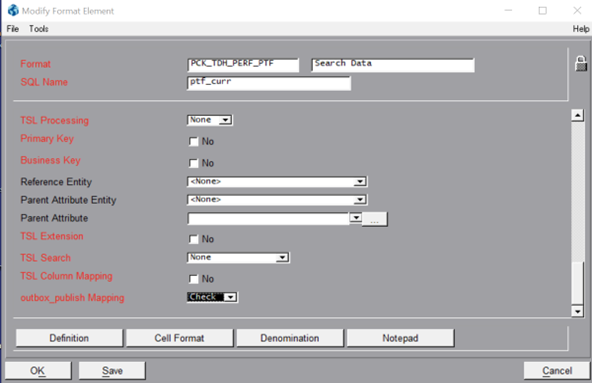Click the scrollbar up arrow
592x383 pixels.
click(x=578, y=115)
